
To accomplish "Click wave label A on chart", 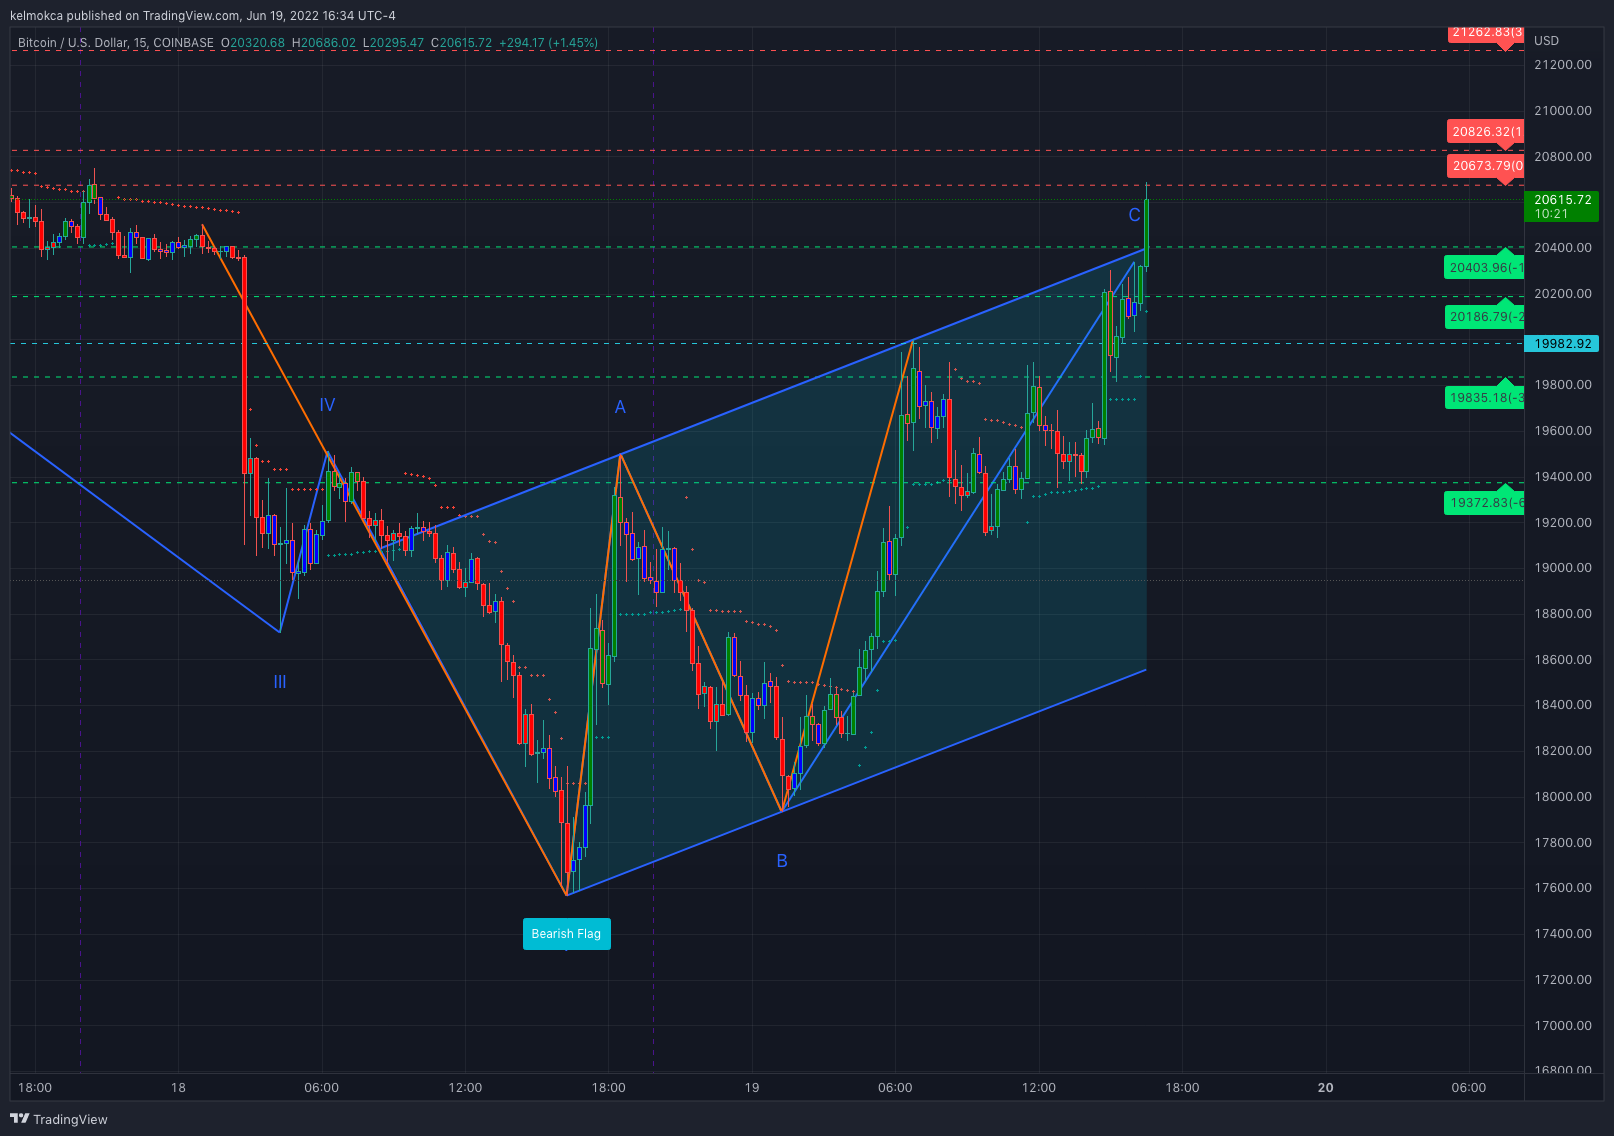I will tap(620, 407).
